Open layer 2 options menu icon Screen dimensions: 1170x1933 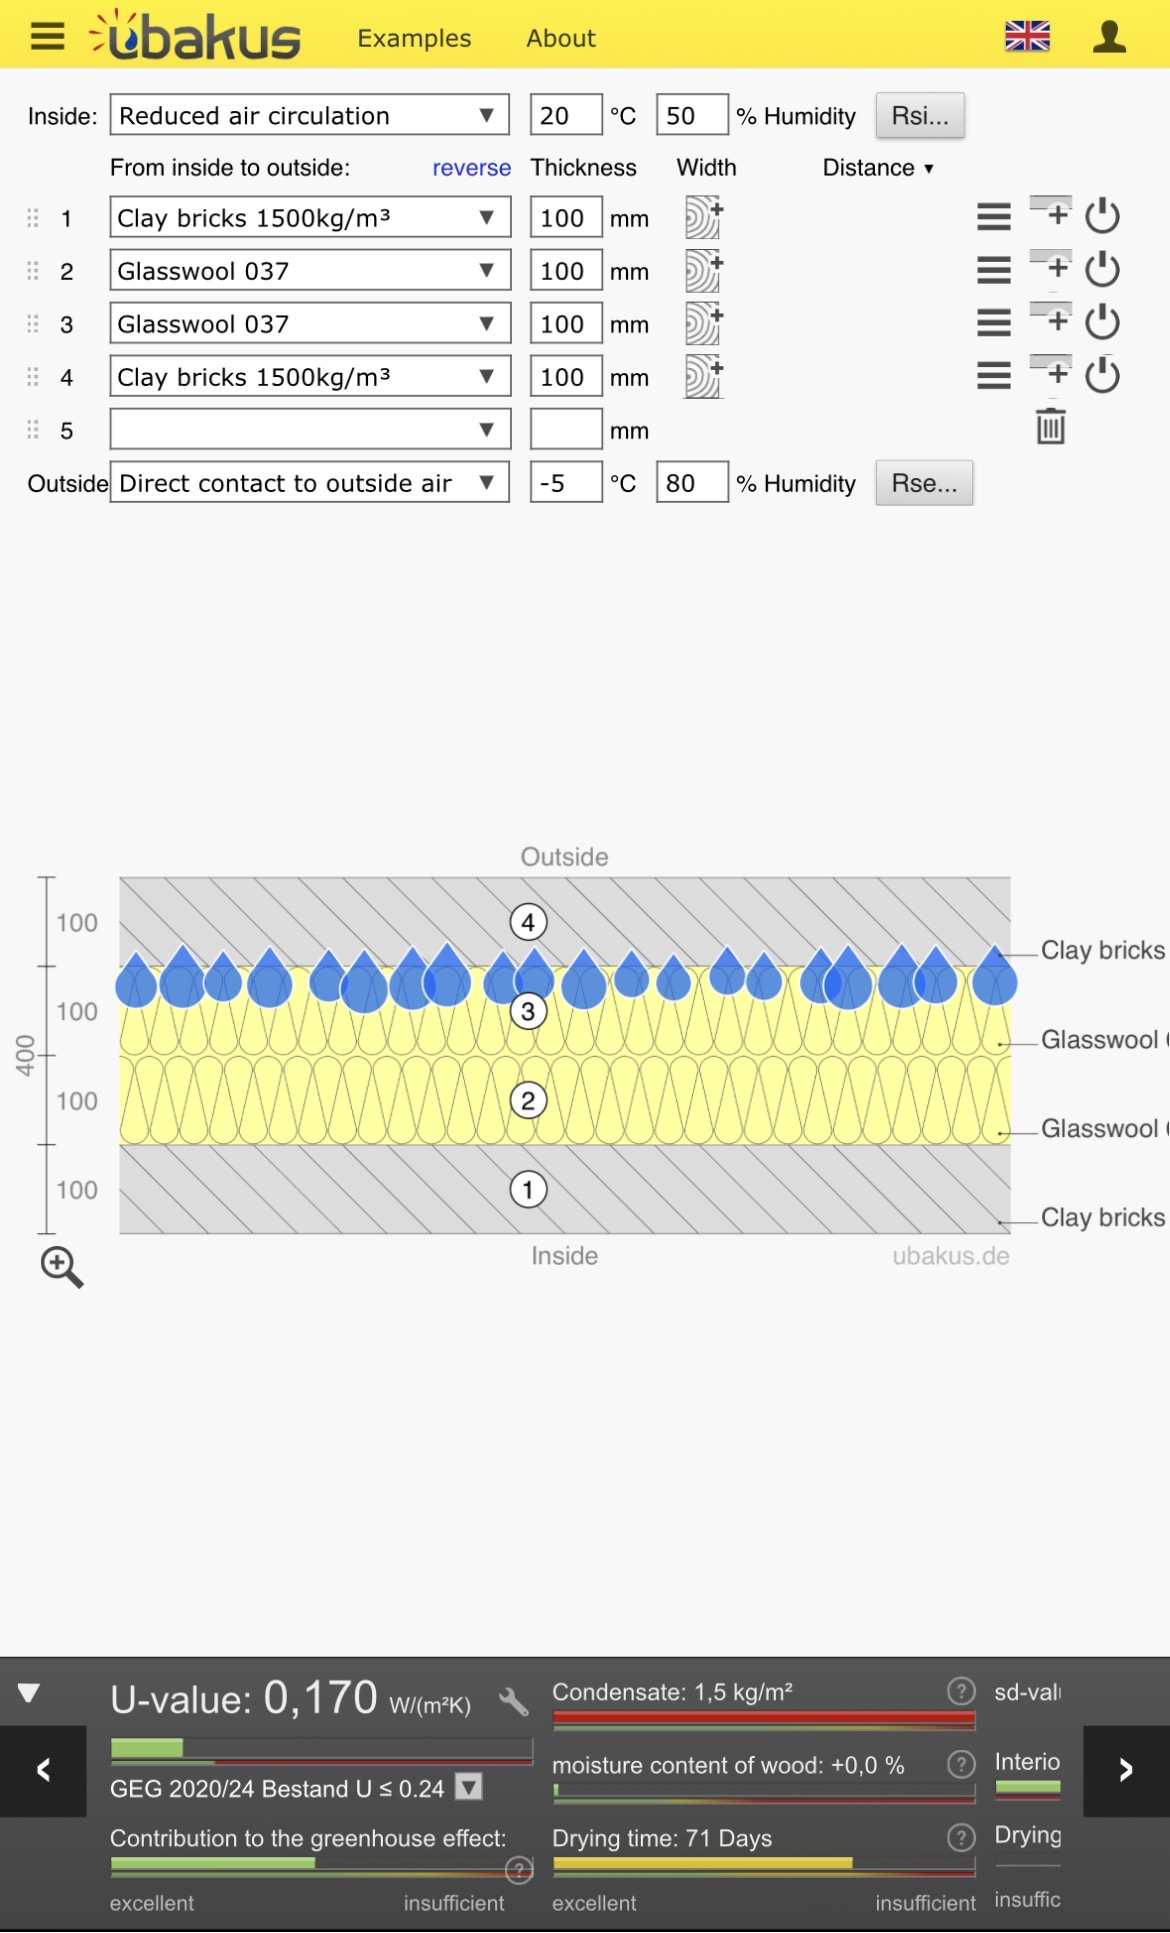[993, 270]
